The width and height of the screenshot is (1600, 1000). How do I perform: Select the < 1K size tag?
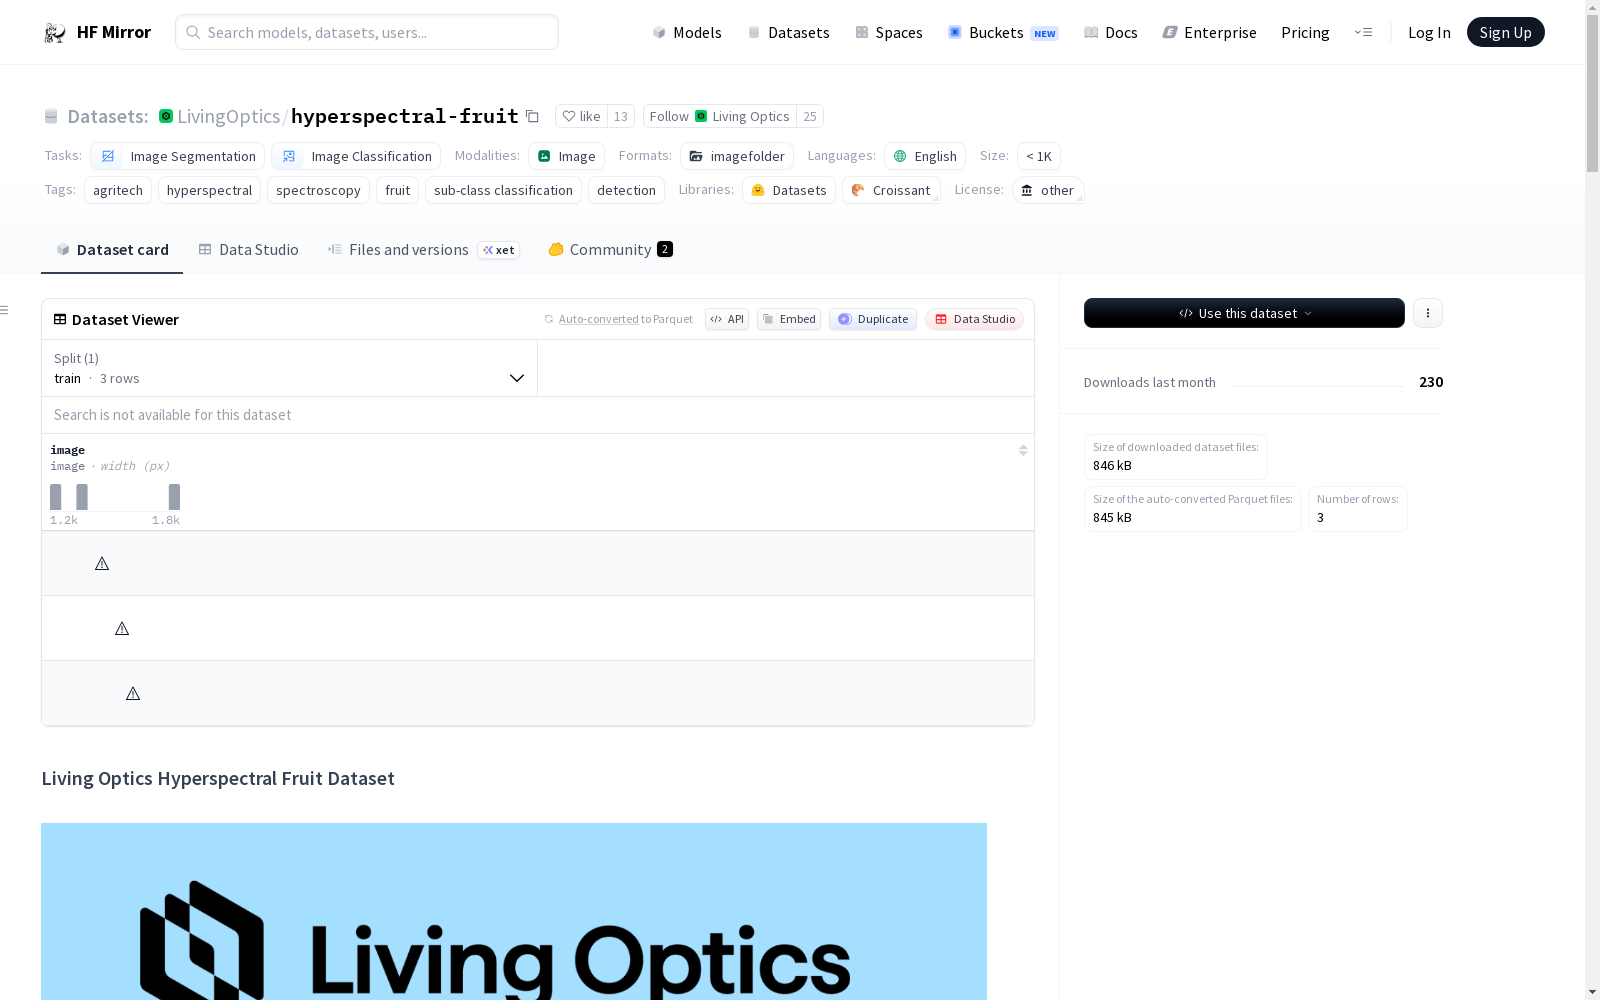pyautogui.click(x=1039, y=156)
